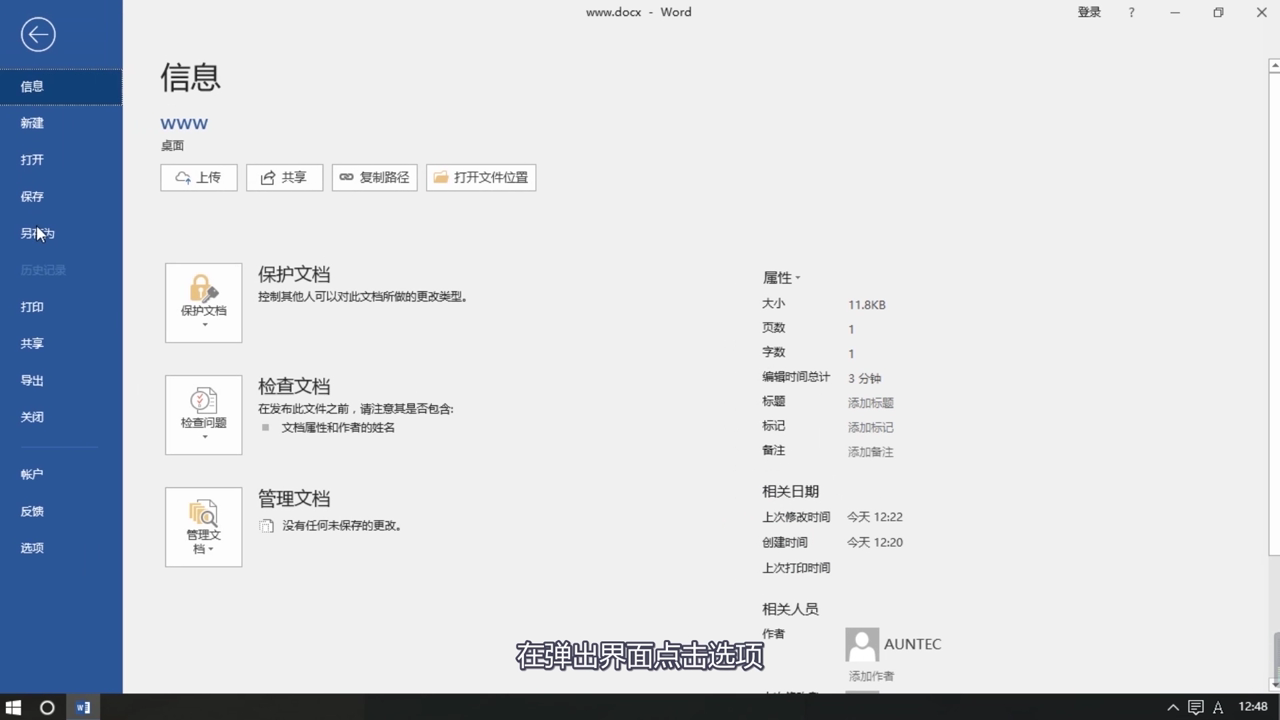
Task: Select Export (导出) in the sidebar
Action: (x=61, y=381)
